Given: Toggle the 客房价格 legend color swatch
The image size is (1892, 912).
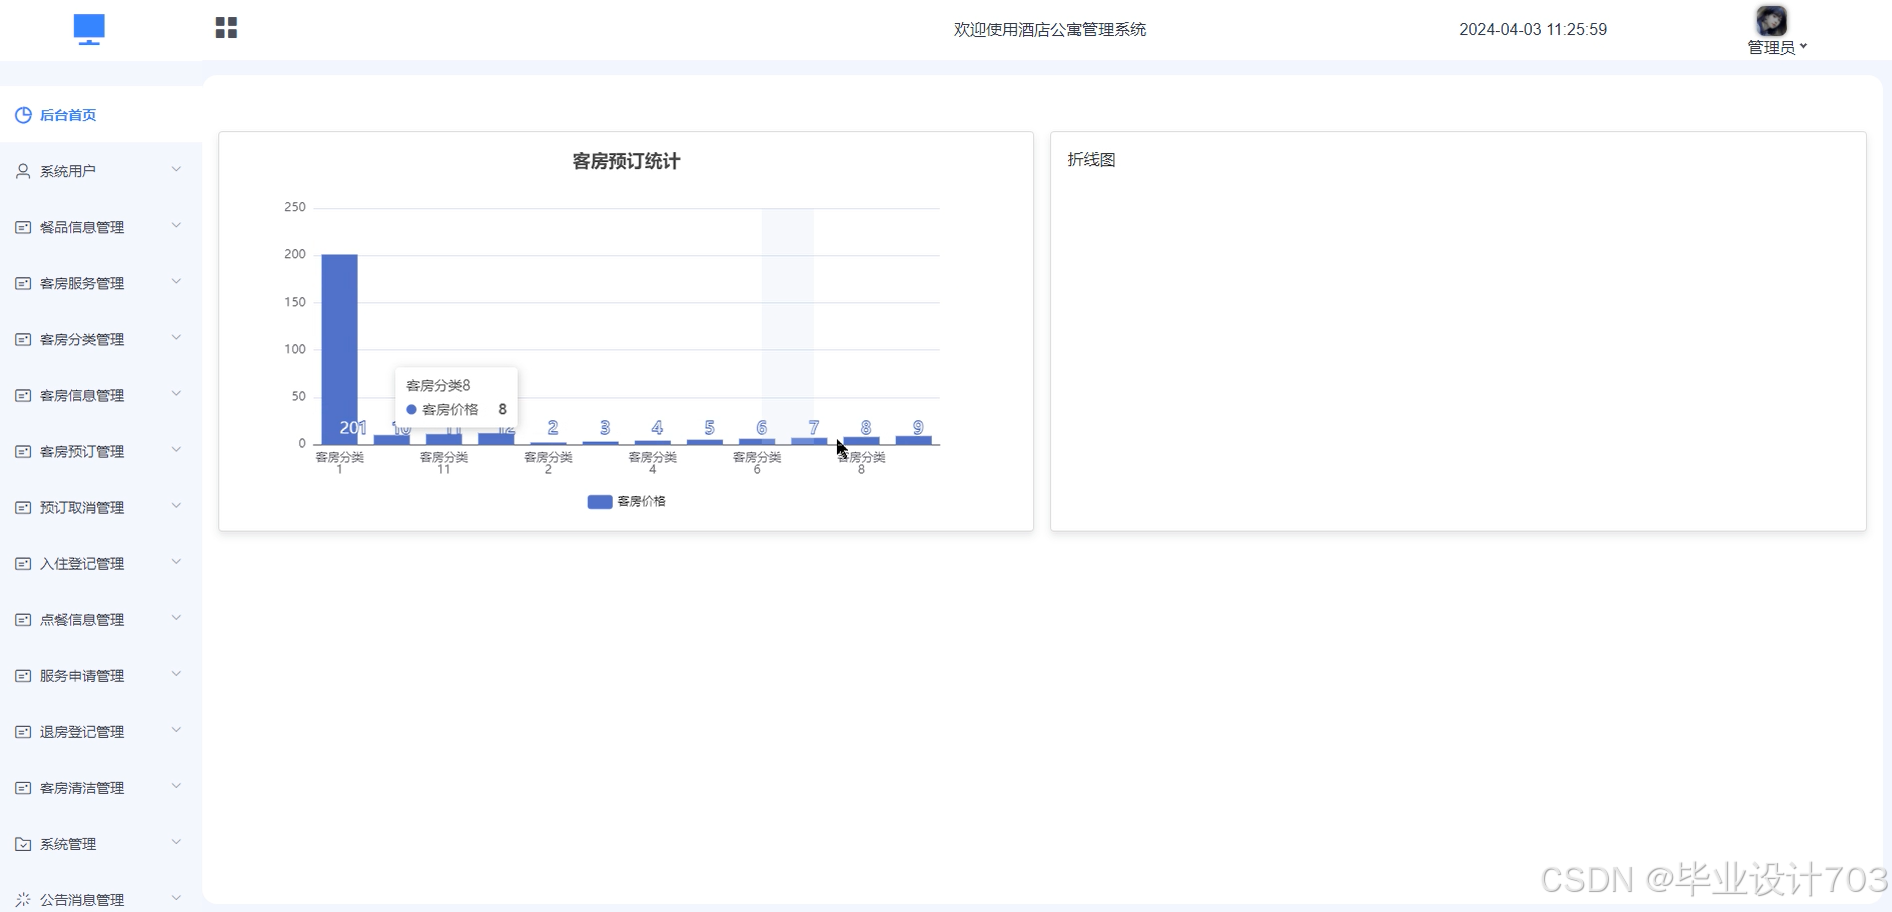Looking at the screenshot, I should click(x=599, y=502).
